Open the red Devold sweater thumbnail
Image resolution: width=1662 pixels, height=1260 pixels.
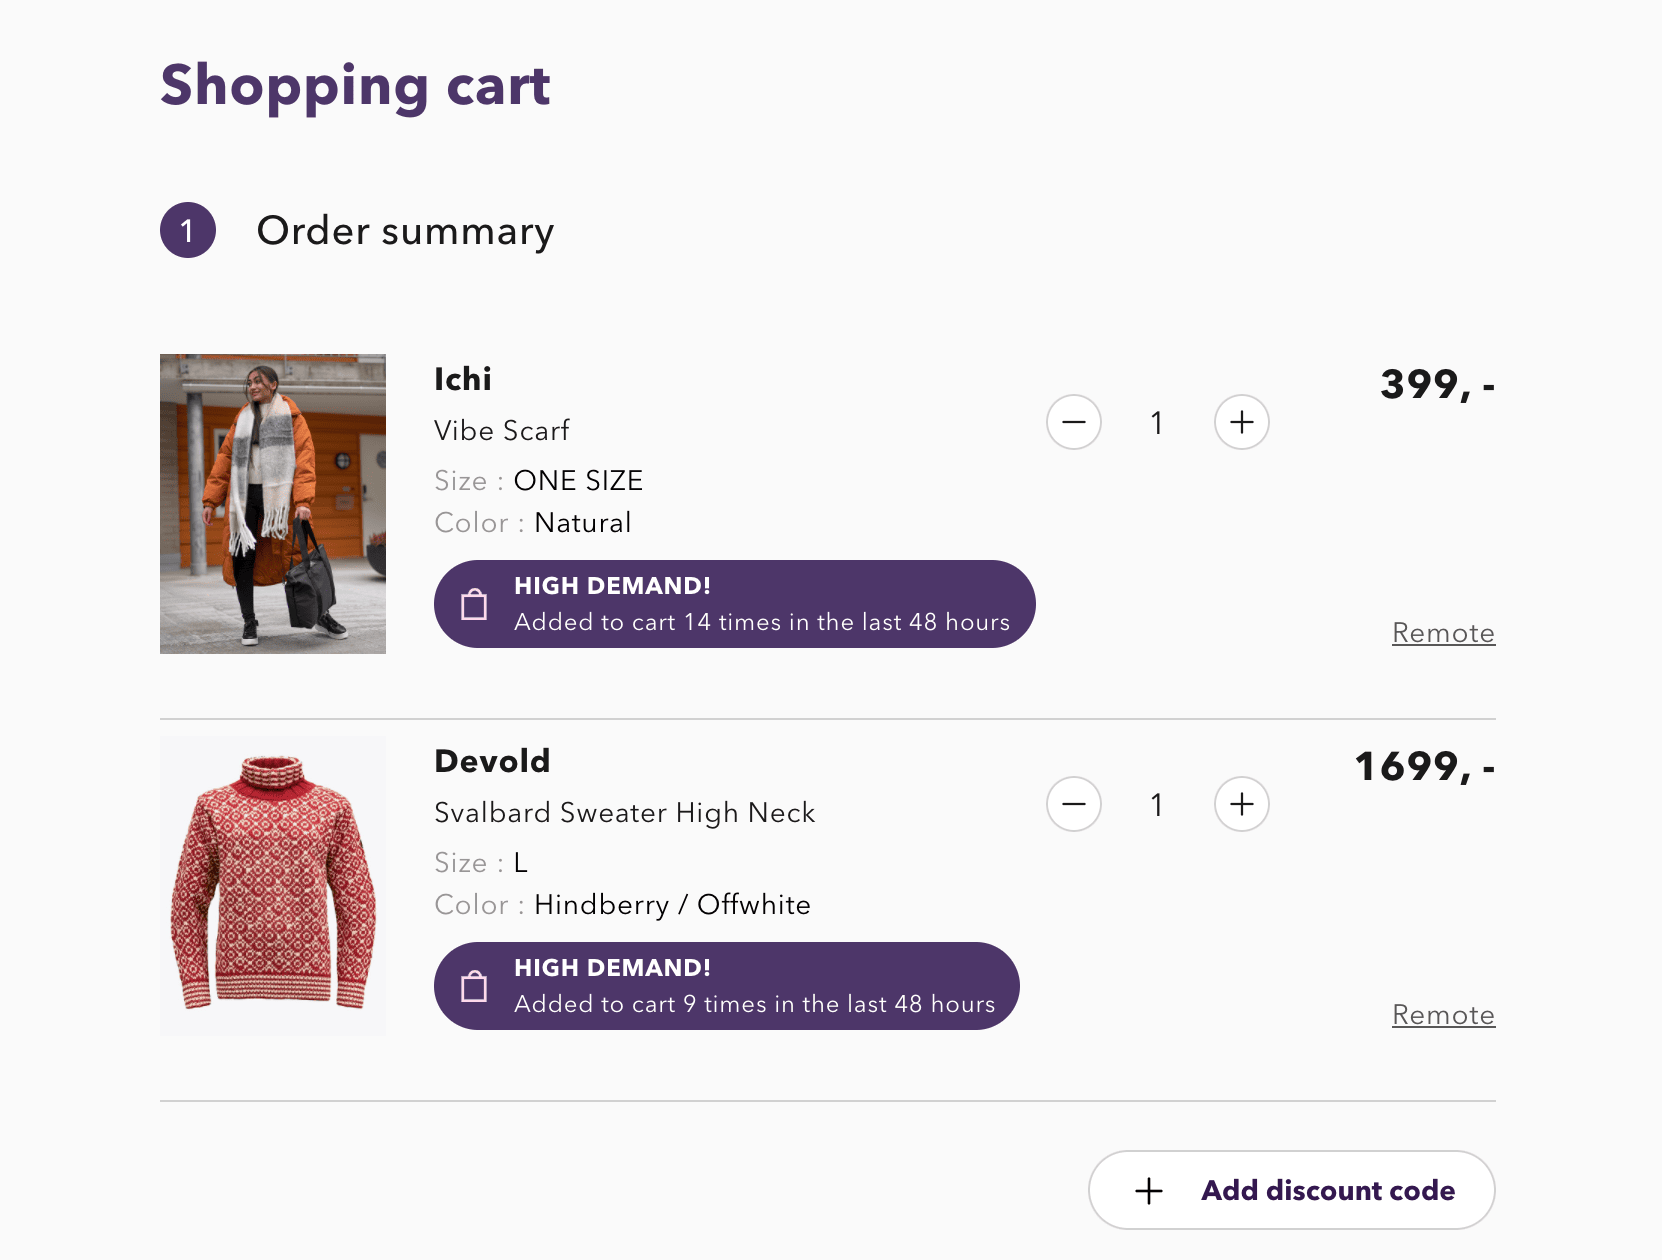[273, 886]
